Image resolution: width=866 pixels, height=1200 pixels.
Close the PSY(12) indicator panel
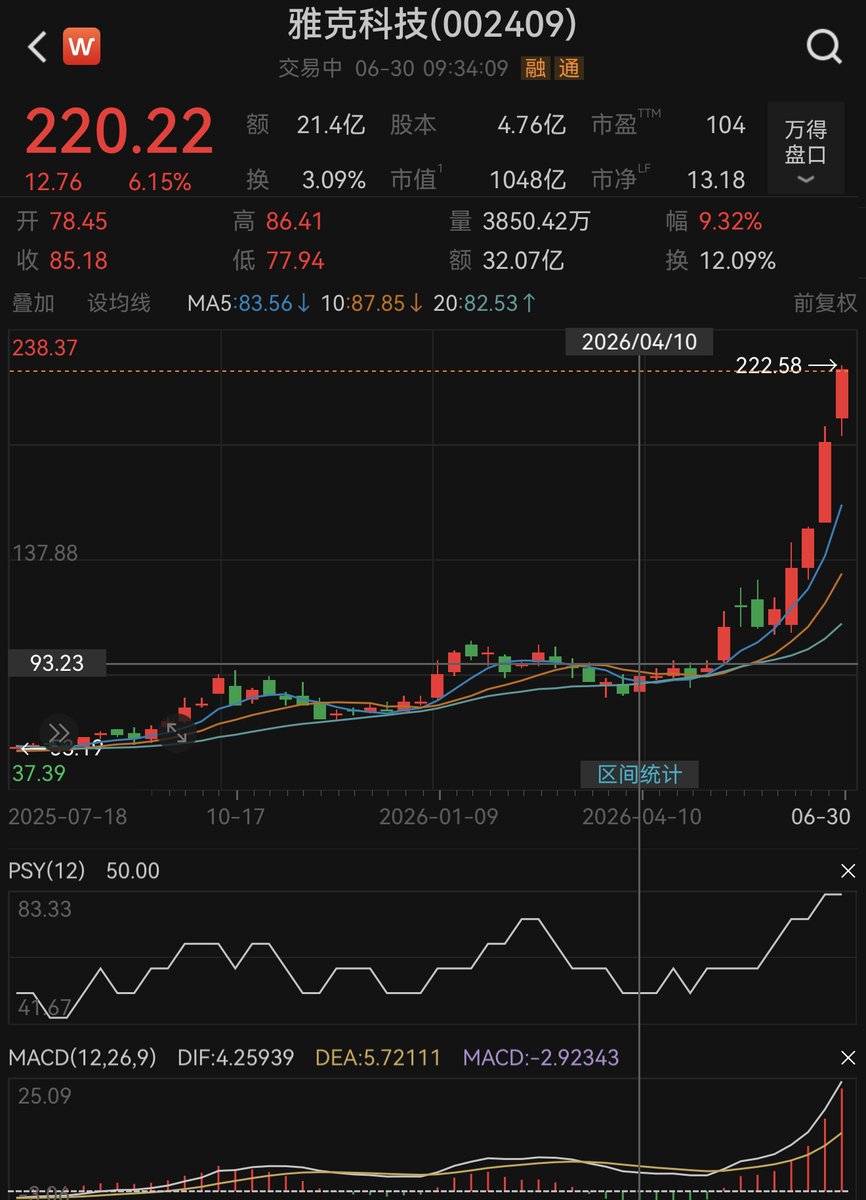pos(848,871)
